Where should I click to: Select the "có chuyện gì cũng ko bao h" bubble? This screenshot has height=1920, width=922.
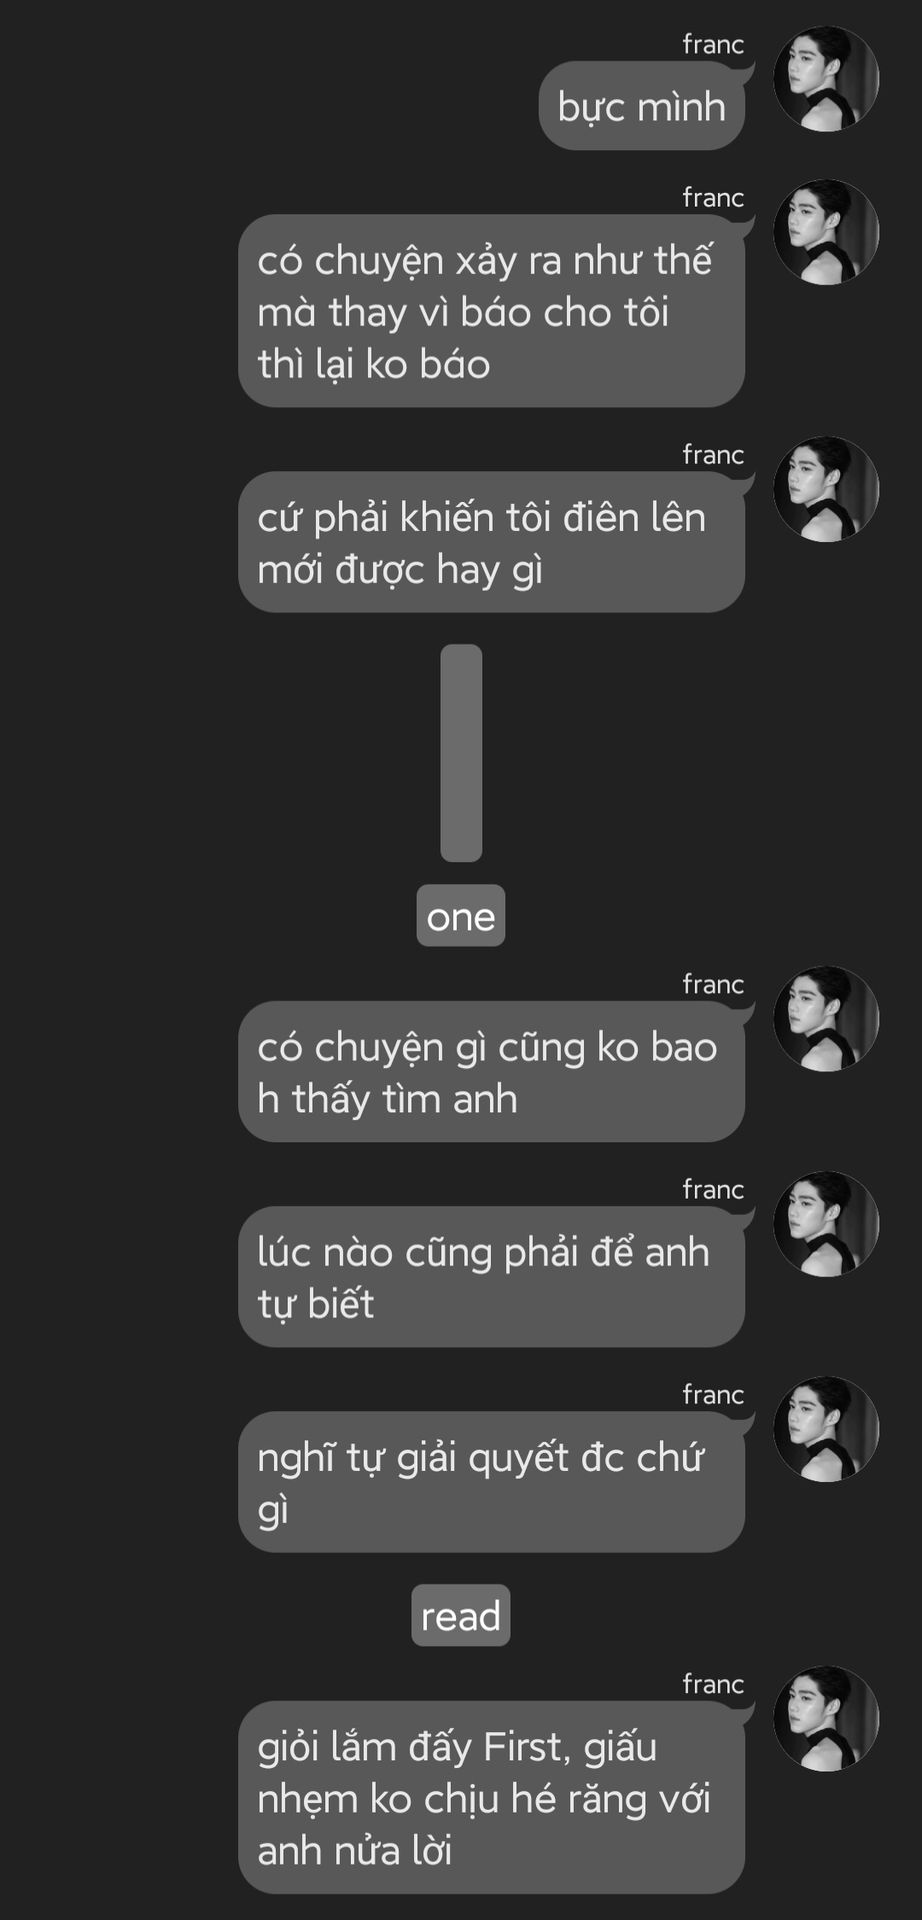coord(491,1072)
